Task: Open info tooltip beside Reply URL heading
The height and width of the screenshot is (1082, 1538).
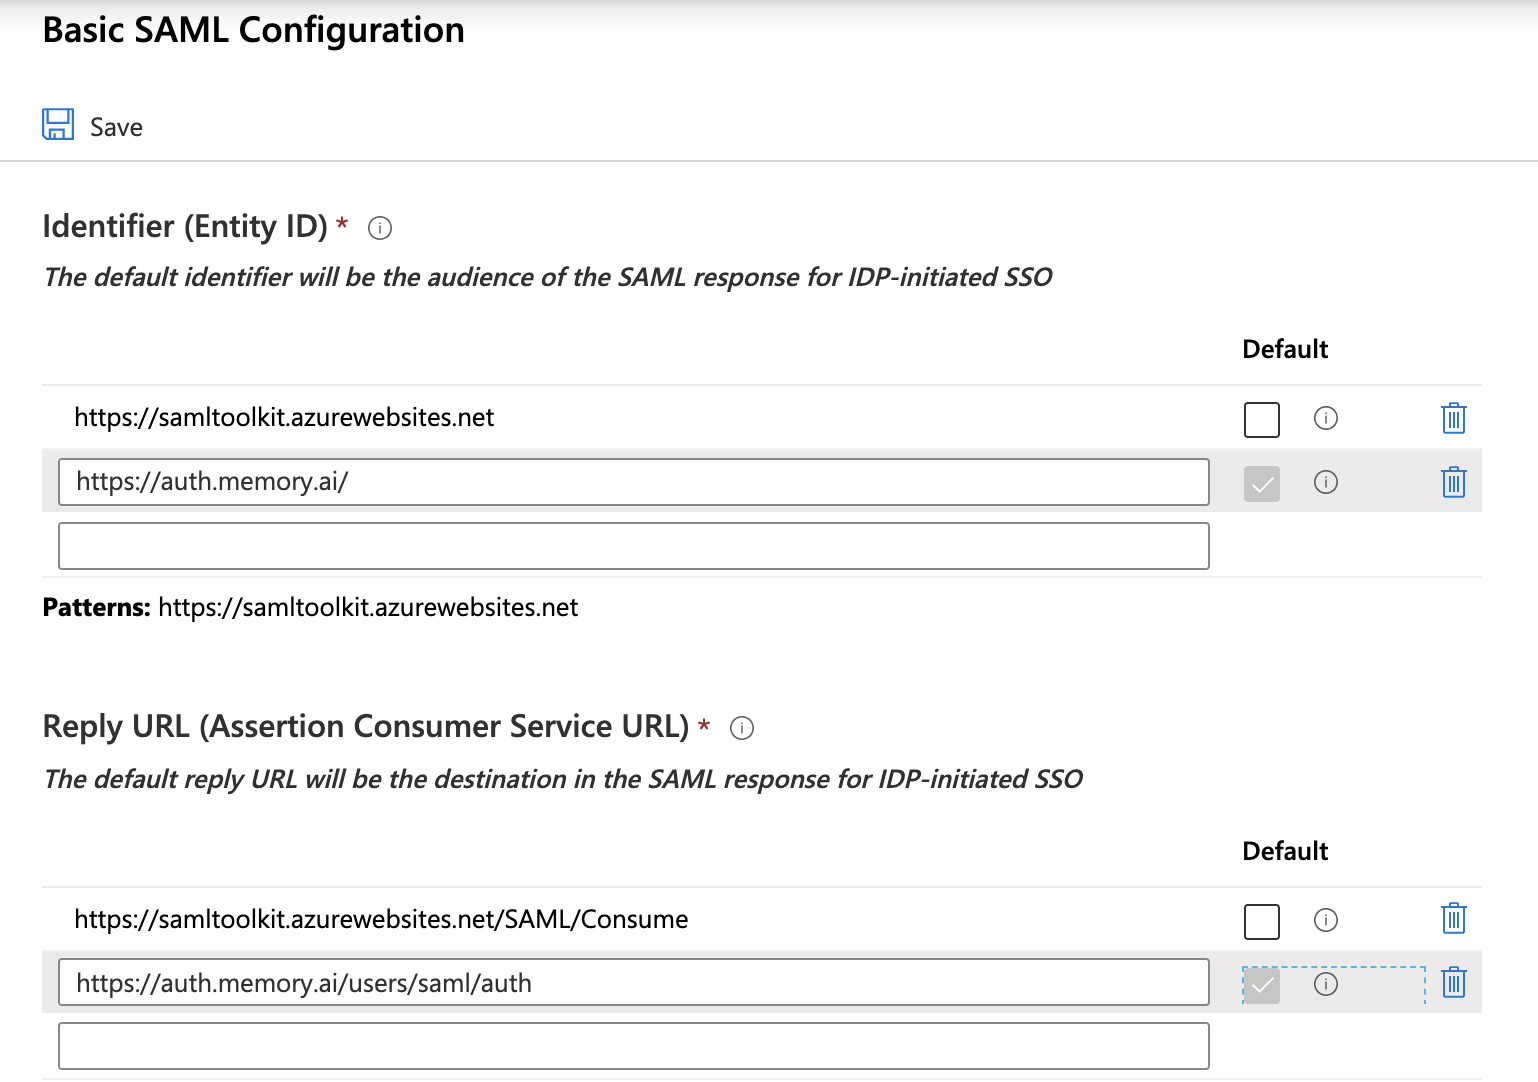Action: [742, 728]
